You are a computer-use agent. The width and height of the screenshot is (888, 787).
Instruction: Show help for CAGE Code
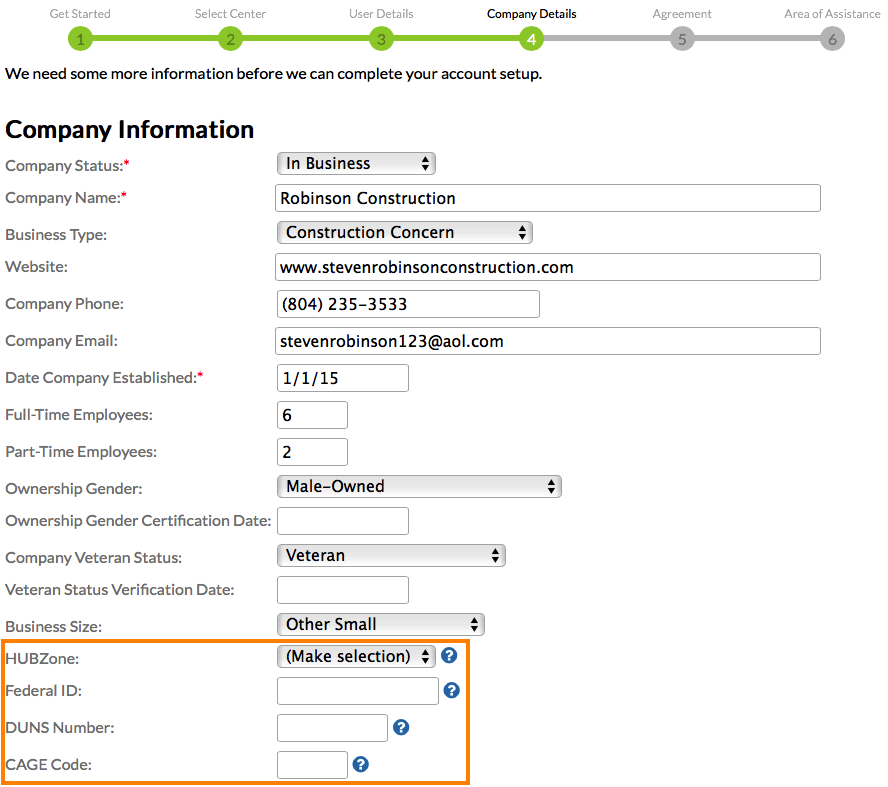pos(361,764)
